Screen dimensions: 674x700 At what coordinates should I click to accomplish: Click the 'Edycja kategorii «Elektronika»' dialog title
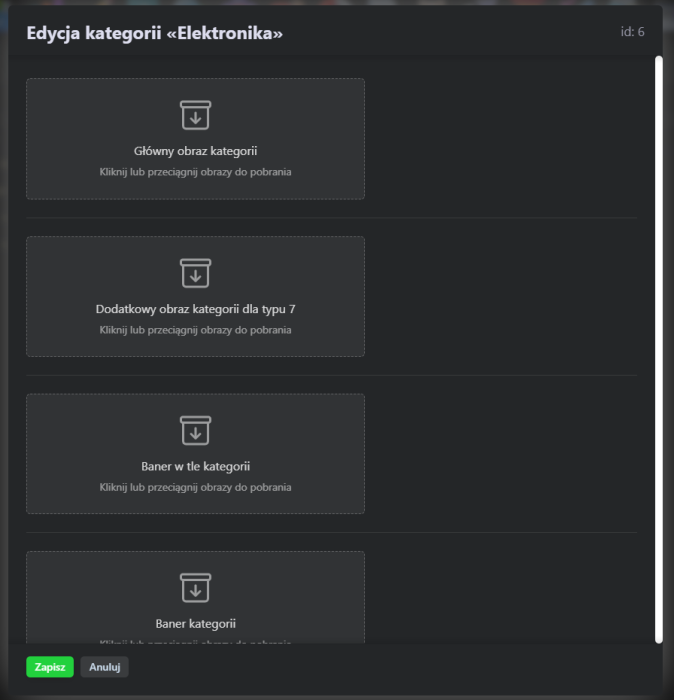pos(155,33)
